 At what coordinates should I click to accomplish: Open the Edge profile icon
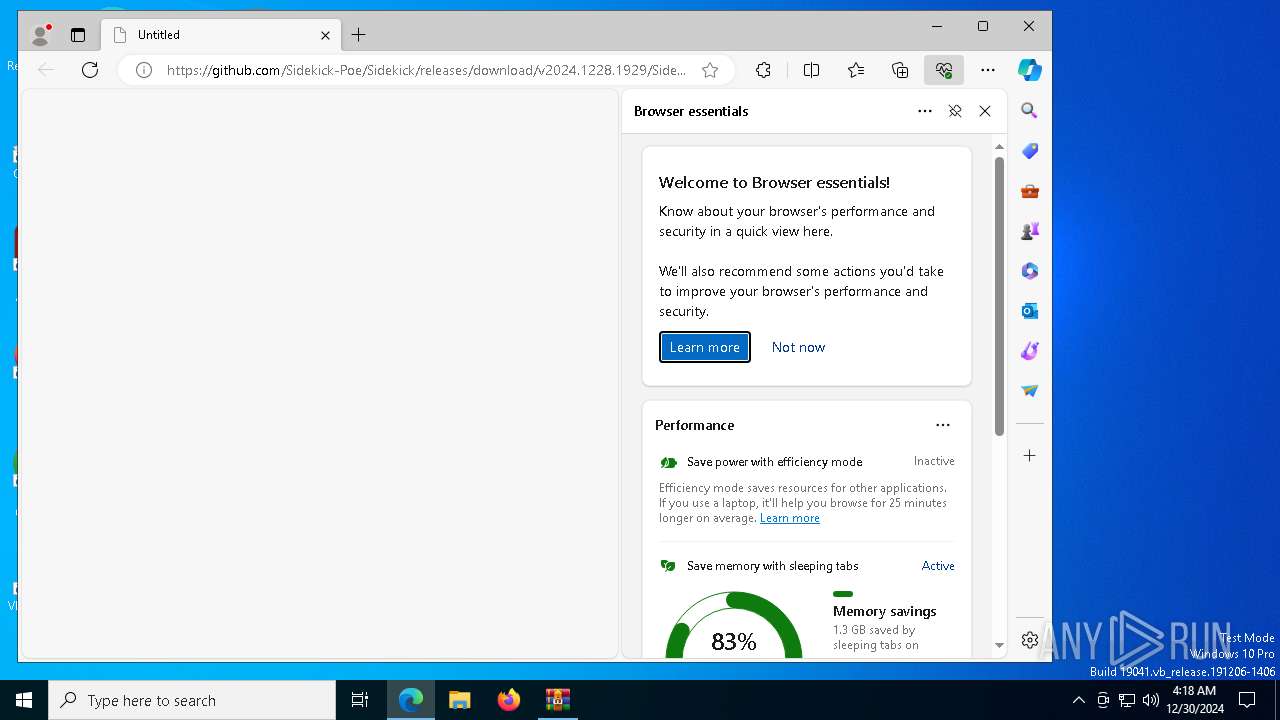(41, 35)
